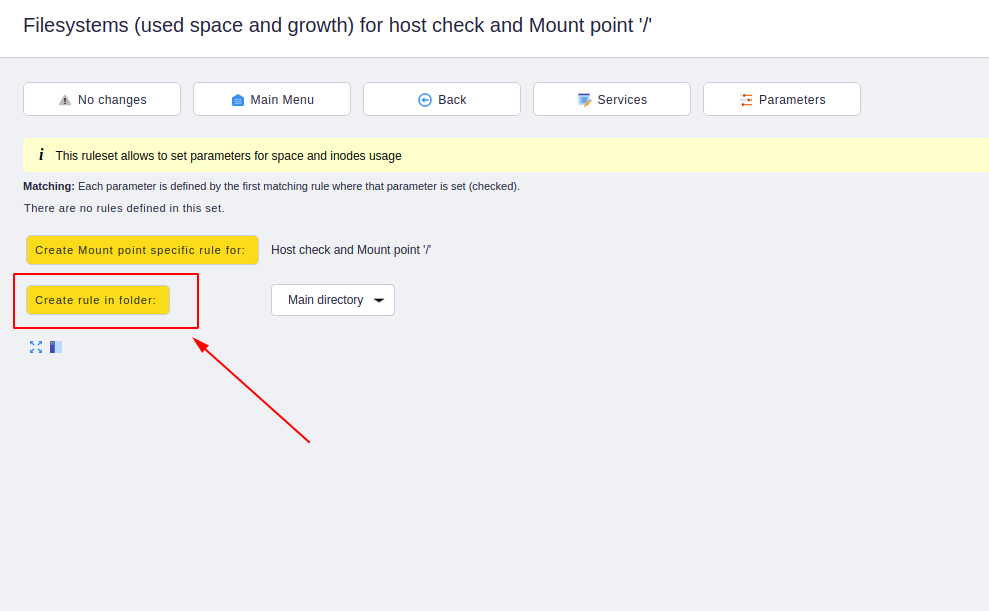
Task: Click the Services edit-list icon
Action: [585, 100]
